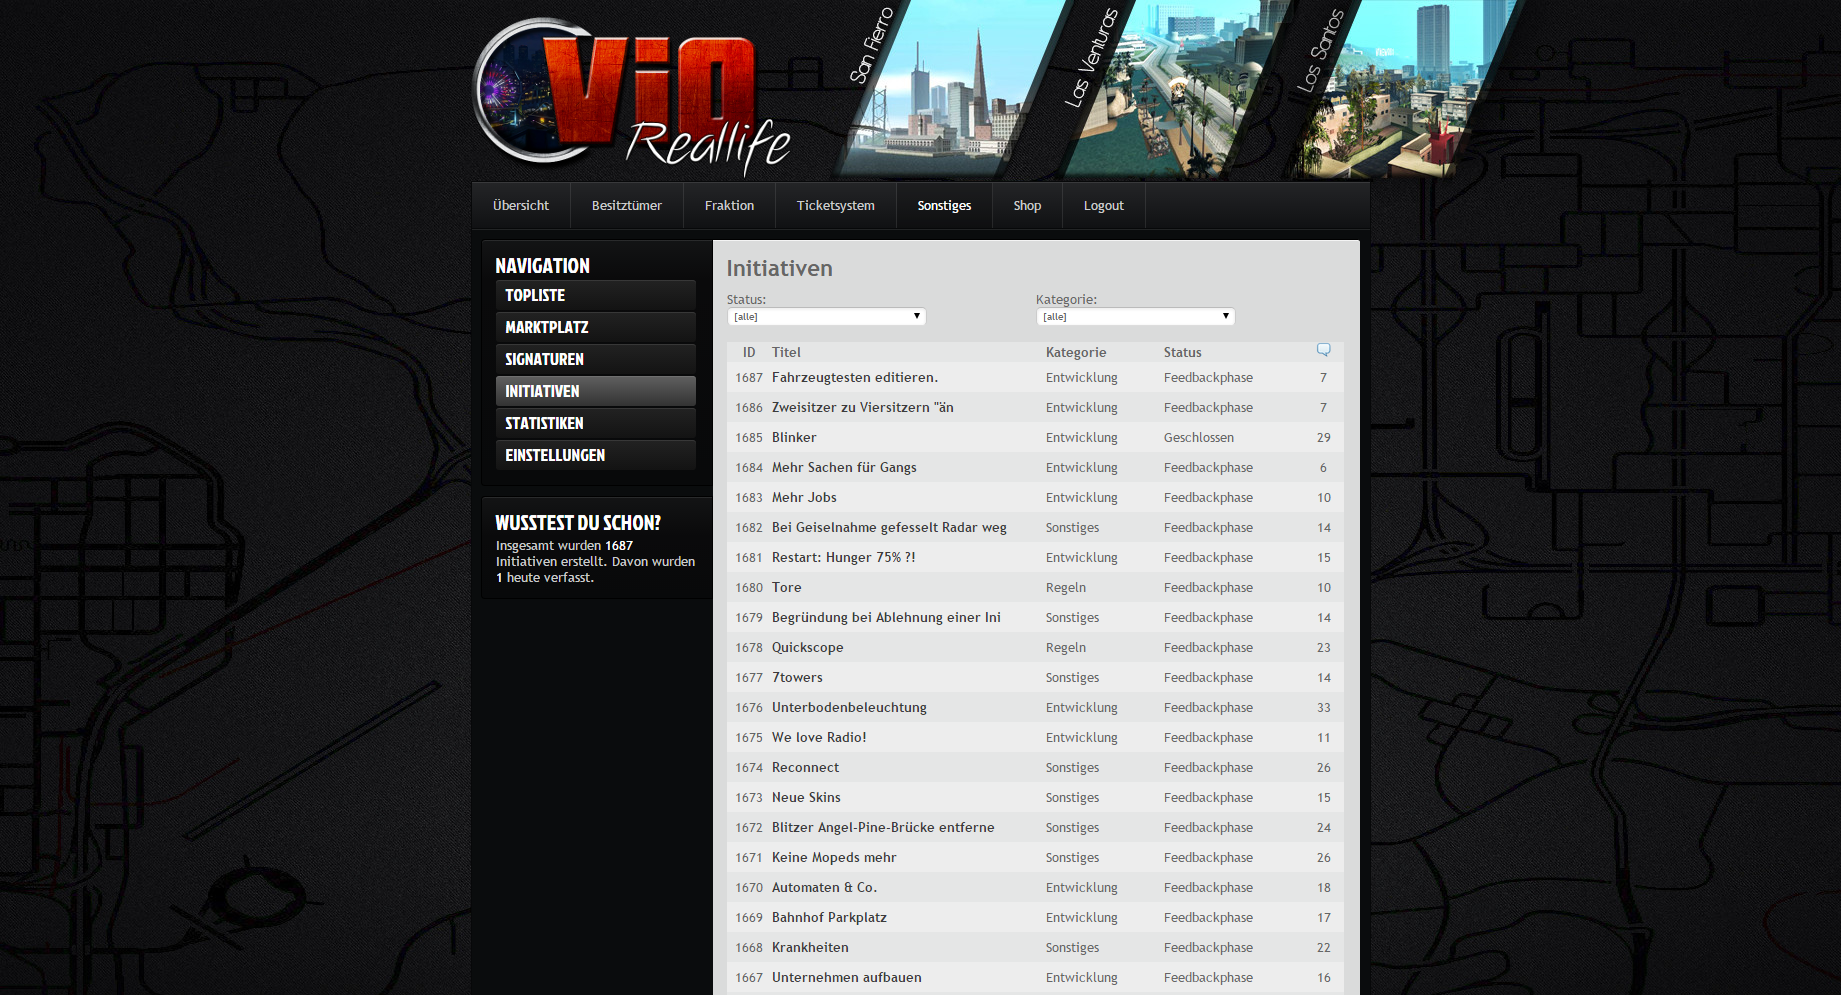Click the ViO Reallife logo
The height and width of the screenshot is (995, 1841).
click(630, 95)
